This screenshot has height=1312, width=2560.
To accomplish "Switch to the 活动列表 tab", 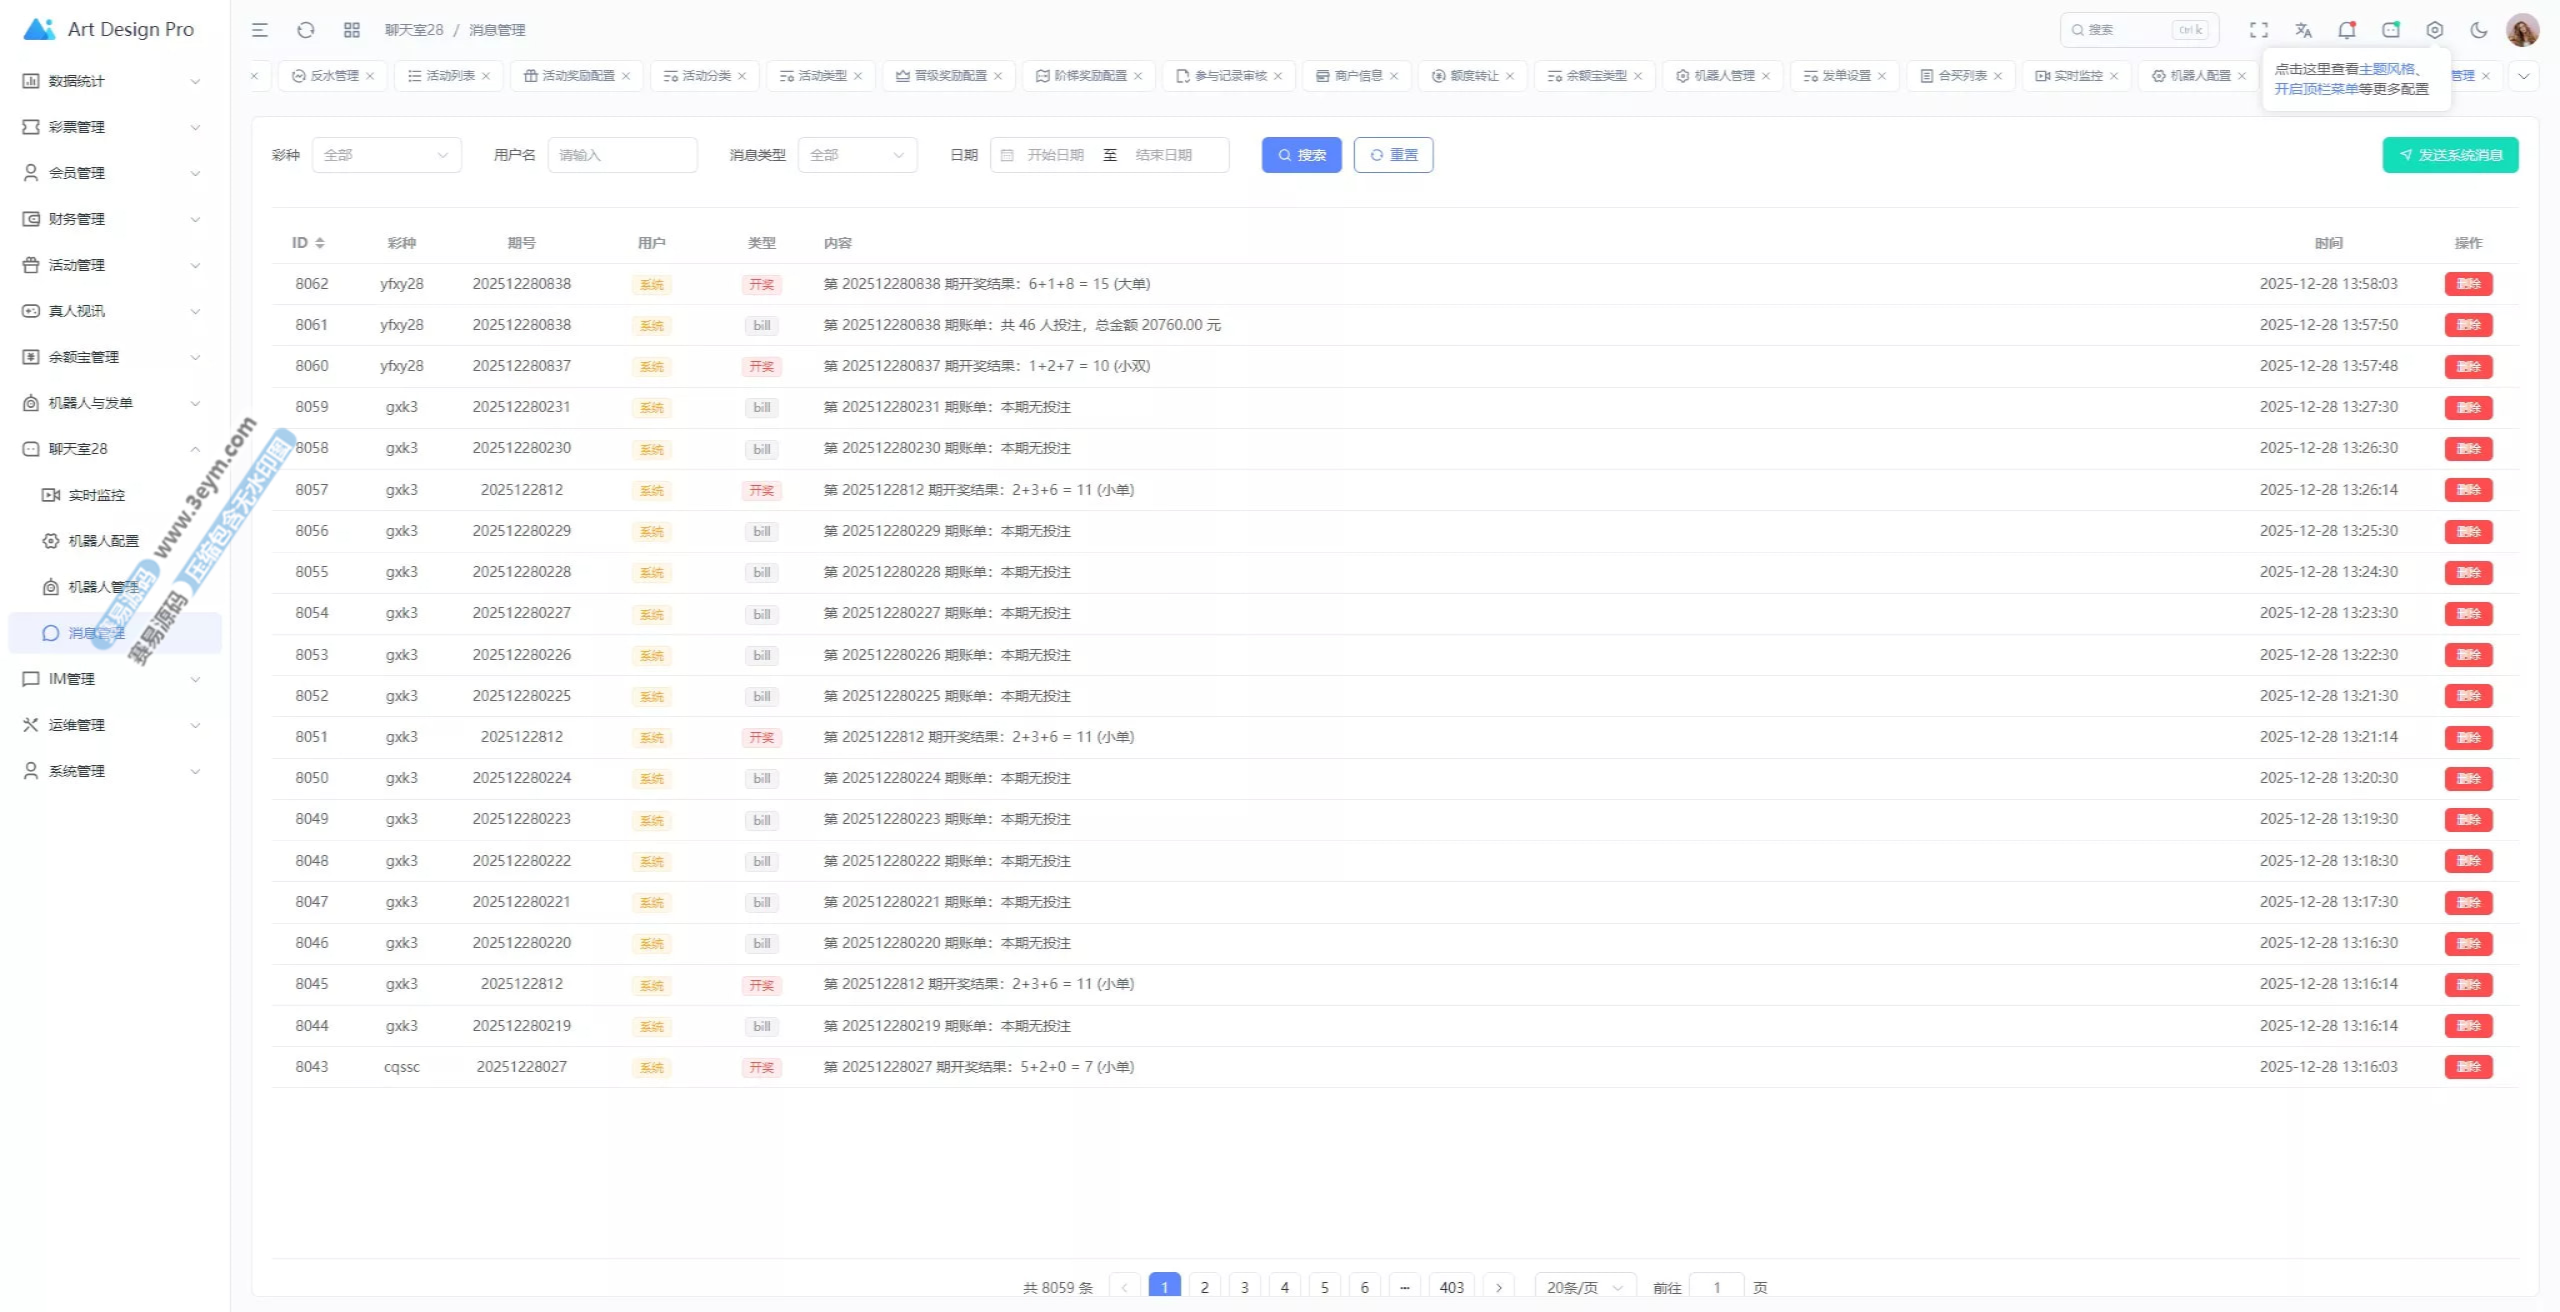I will click(x=450, y=76).
